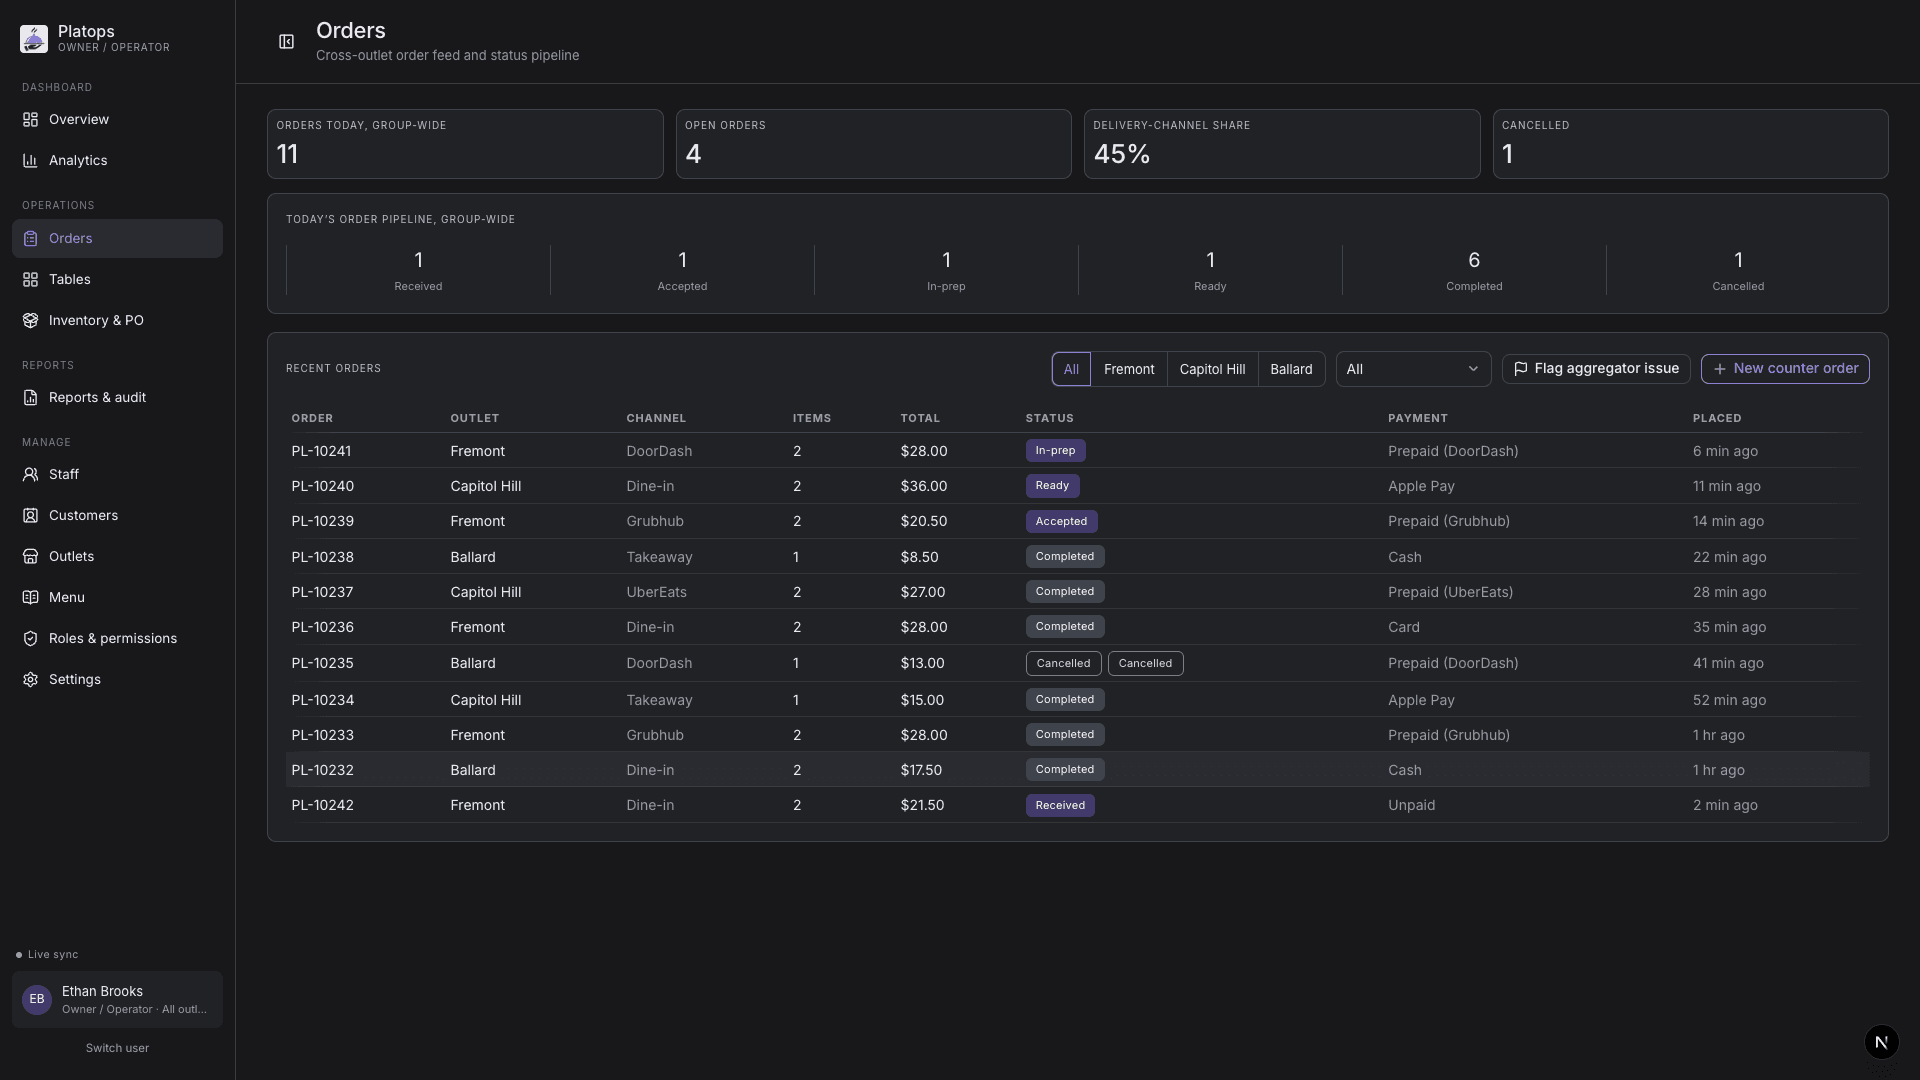Click the Cancelled stat card

(1690, 144)
